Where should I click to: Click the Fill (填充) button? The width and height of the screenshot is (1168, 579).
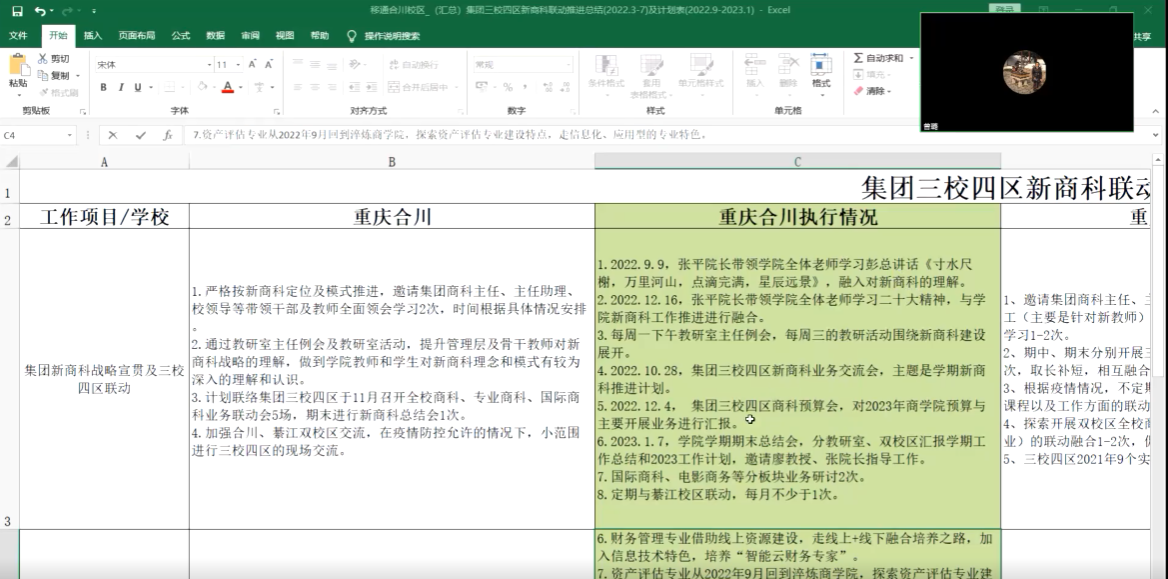[872, 75]
